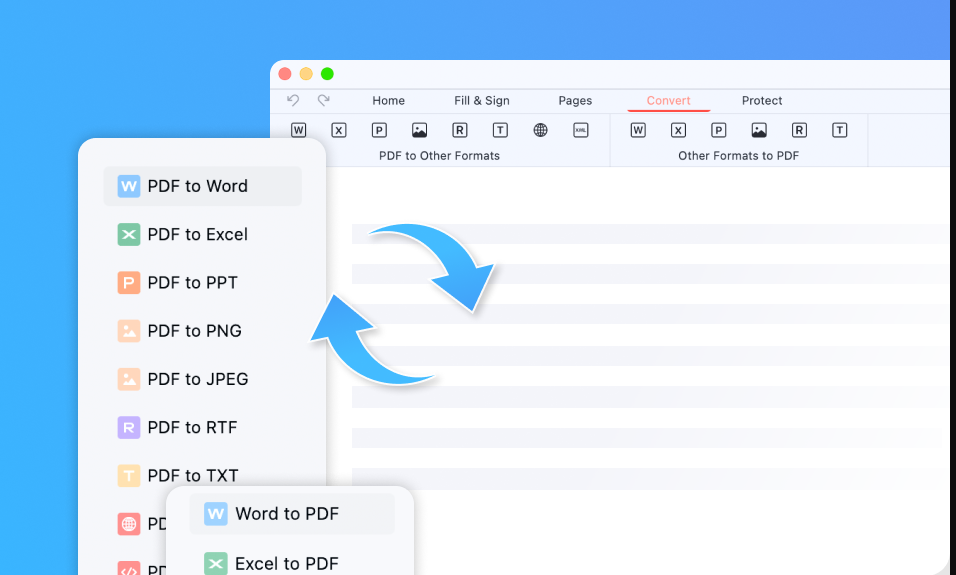Click the Redo arrow icon

tap(324, 100)
